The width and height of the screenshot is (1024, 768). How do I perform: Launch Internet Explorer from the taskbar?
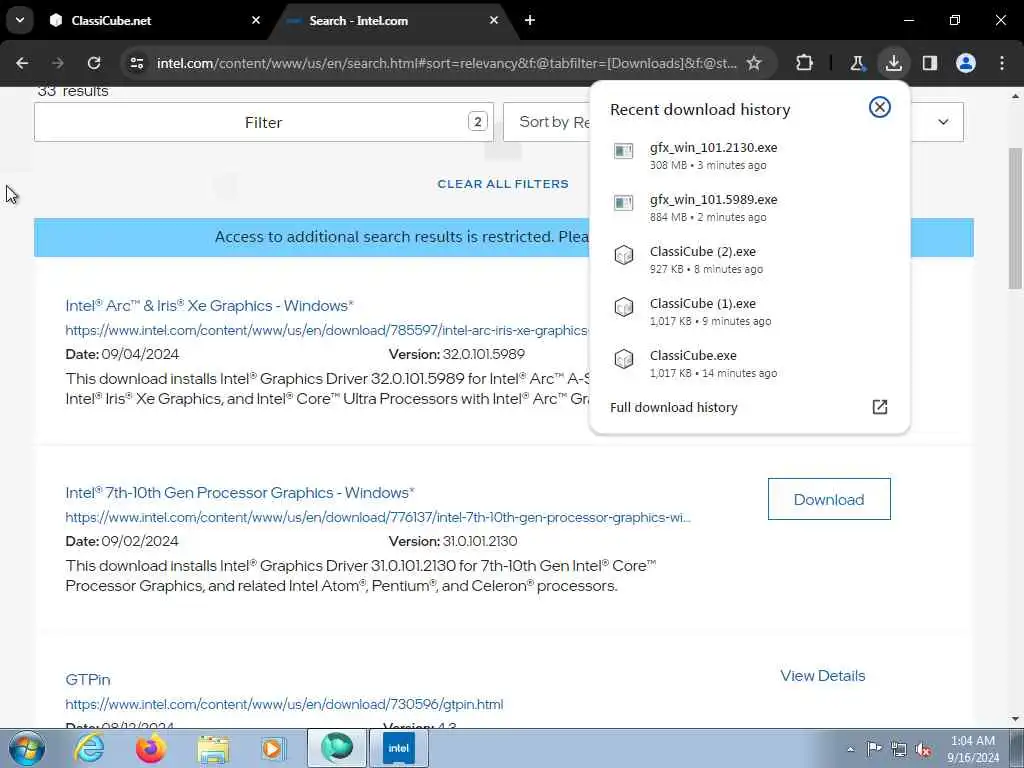coord(89,748)
